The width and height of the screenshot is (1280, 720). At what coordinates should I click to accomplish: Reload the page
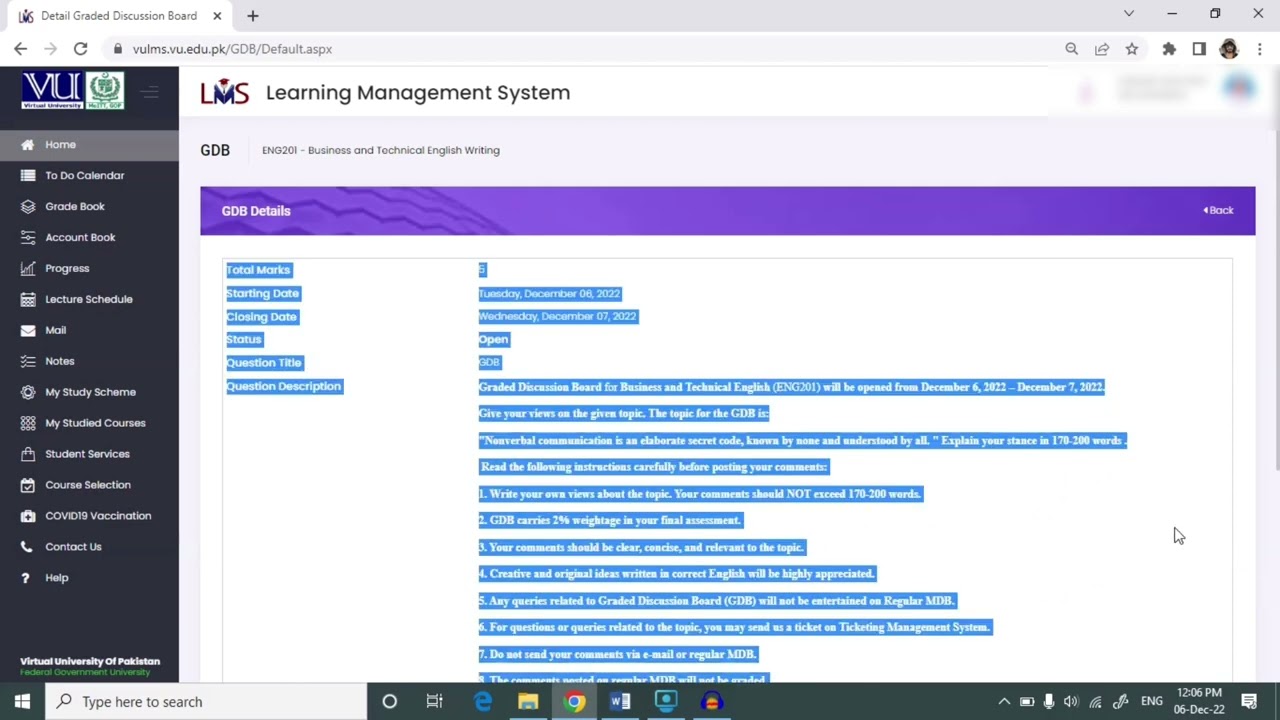(80, 49)
